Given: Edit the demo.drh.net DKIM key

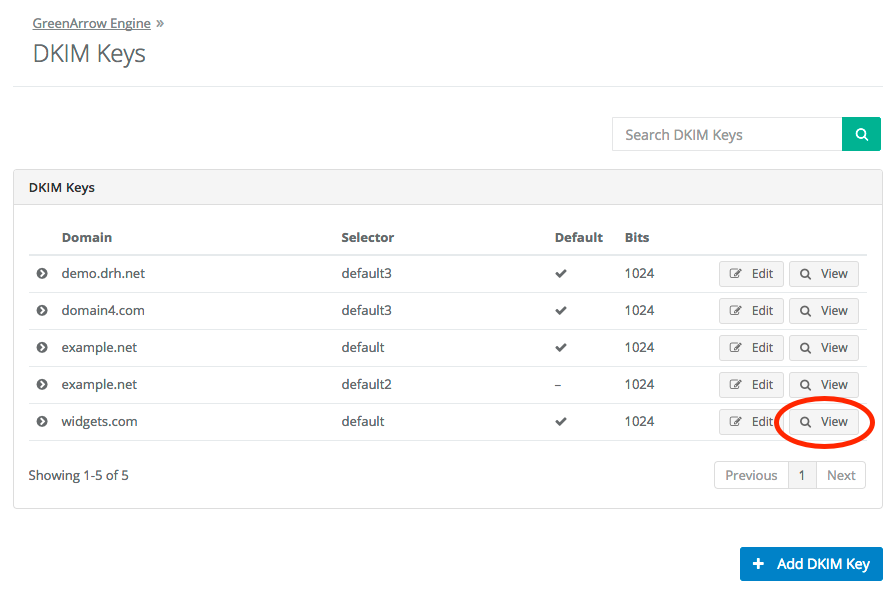Looking at the screenshot, I should tap(751, 274).
